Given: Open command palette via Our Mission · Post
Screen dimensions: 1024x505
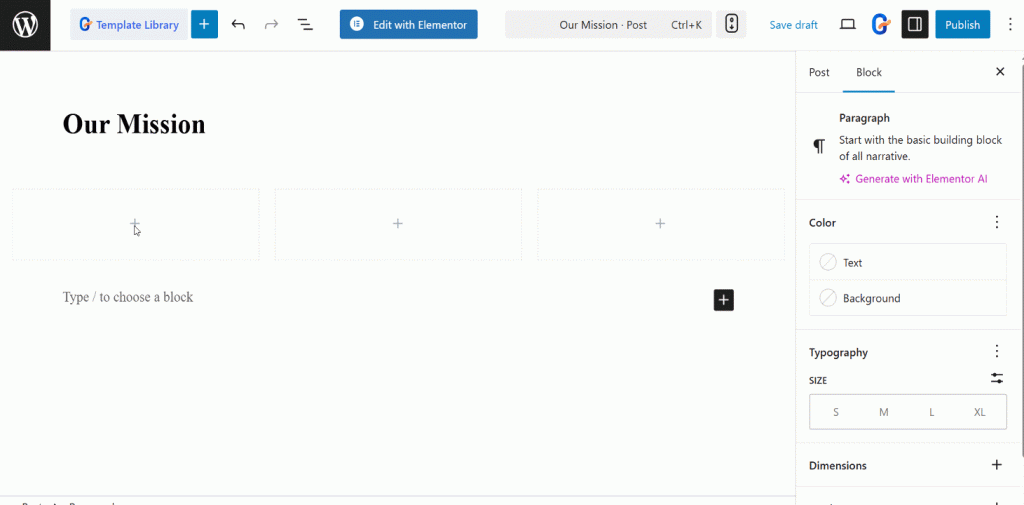Looking at the screenshot, I should [608, 25].
